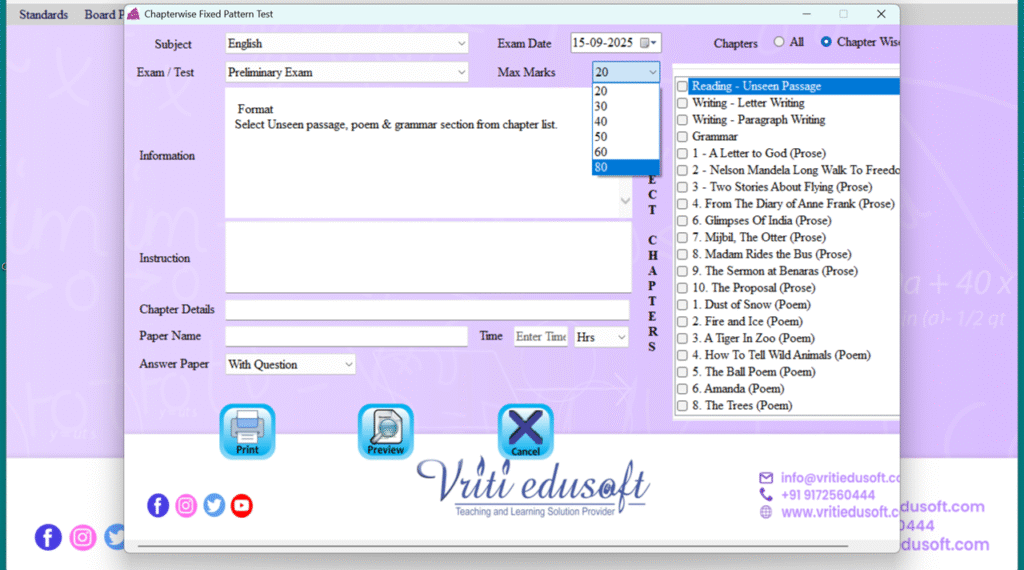Open the Twitter icon in dialog footer
The height and width of the screenshot is (570, 1024).
click(x=214, y=506)
